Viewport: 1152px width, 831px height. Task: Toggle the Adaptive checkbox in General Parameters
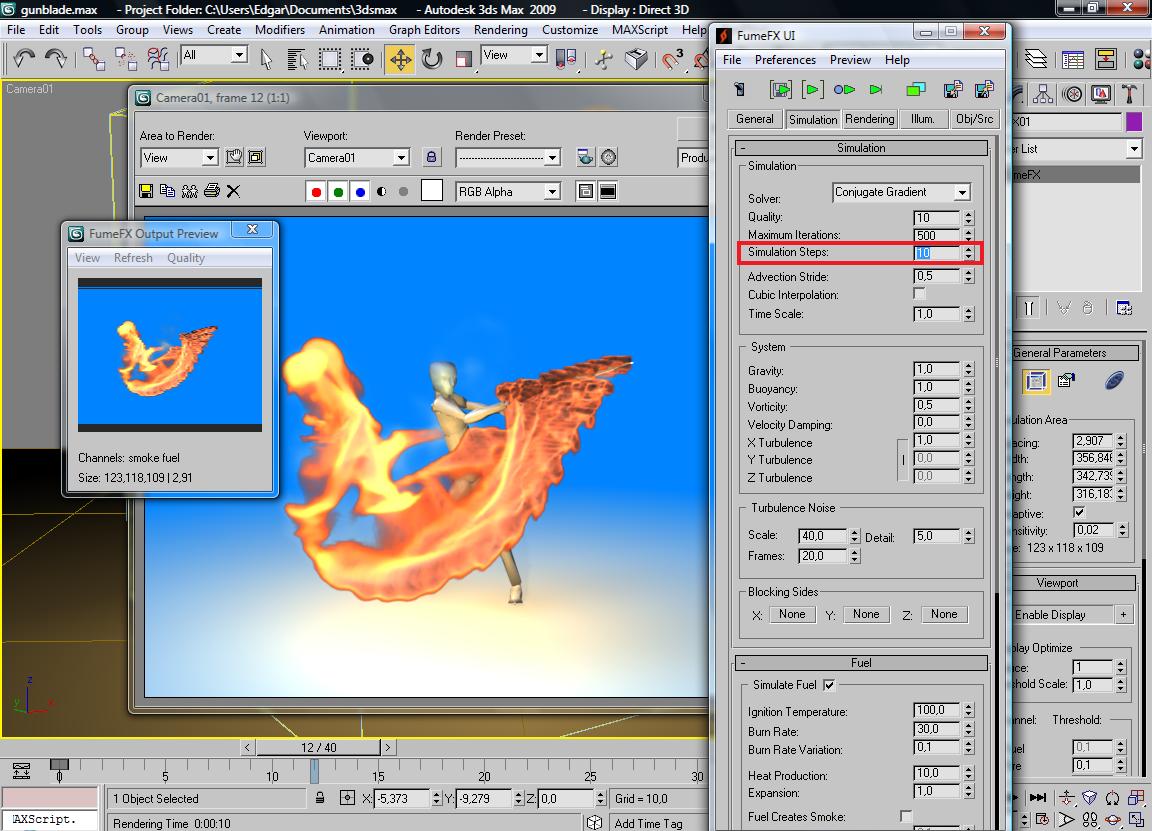1079,512
